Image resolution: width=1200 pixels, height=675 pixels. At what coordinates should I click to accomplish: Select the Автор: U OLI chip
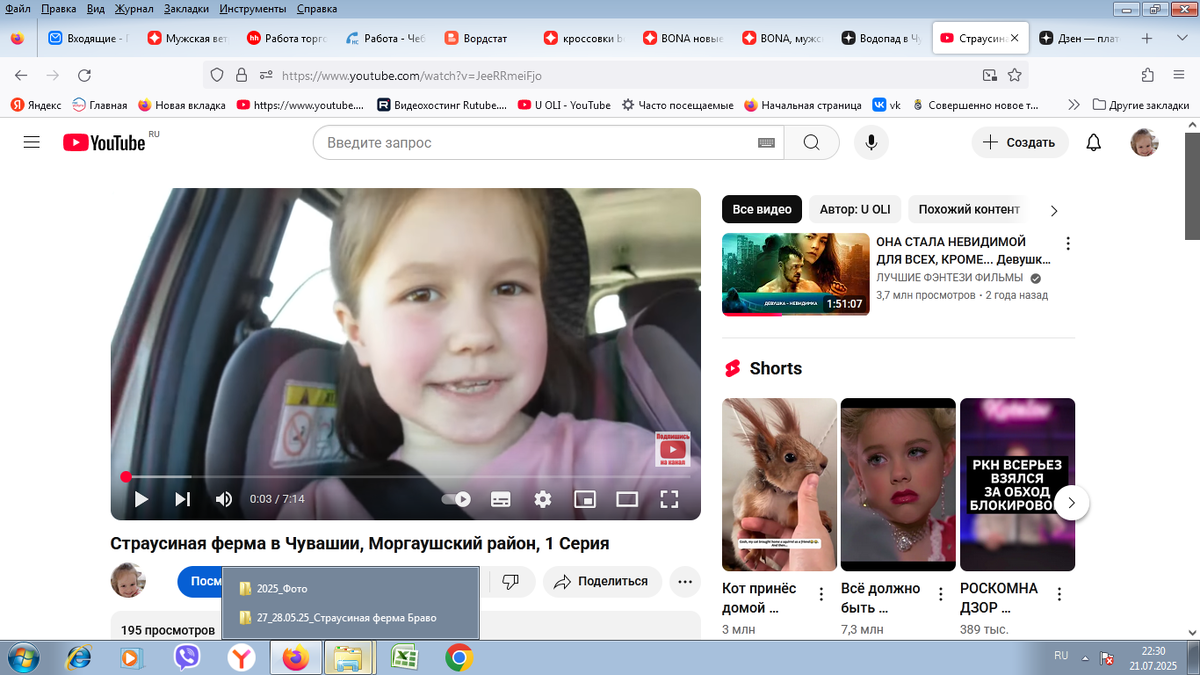855,209
